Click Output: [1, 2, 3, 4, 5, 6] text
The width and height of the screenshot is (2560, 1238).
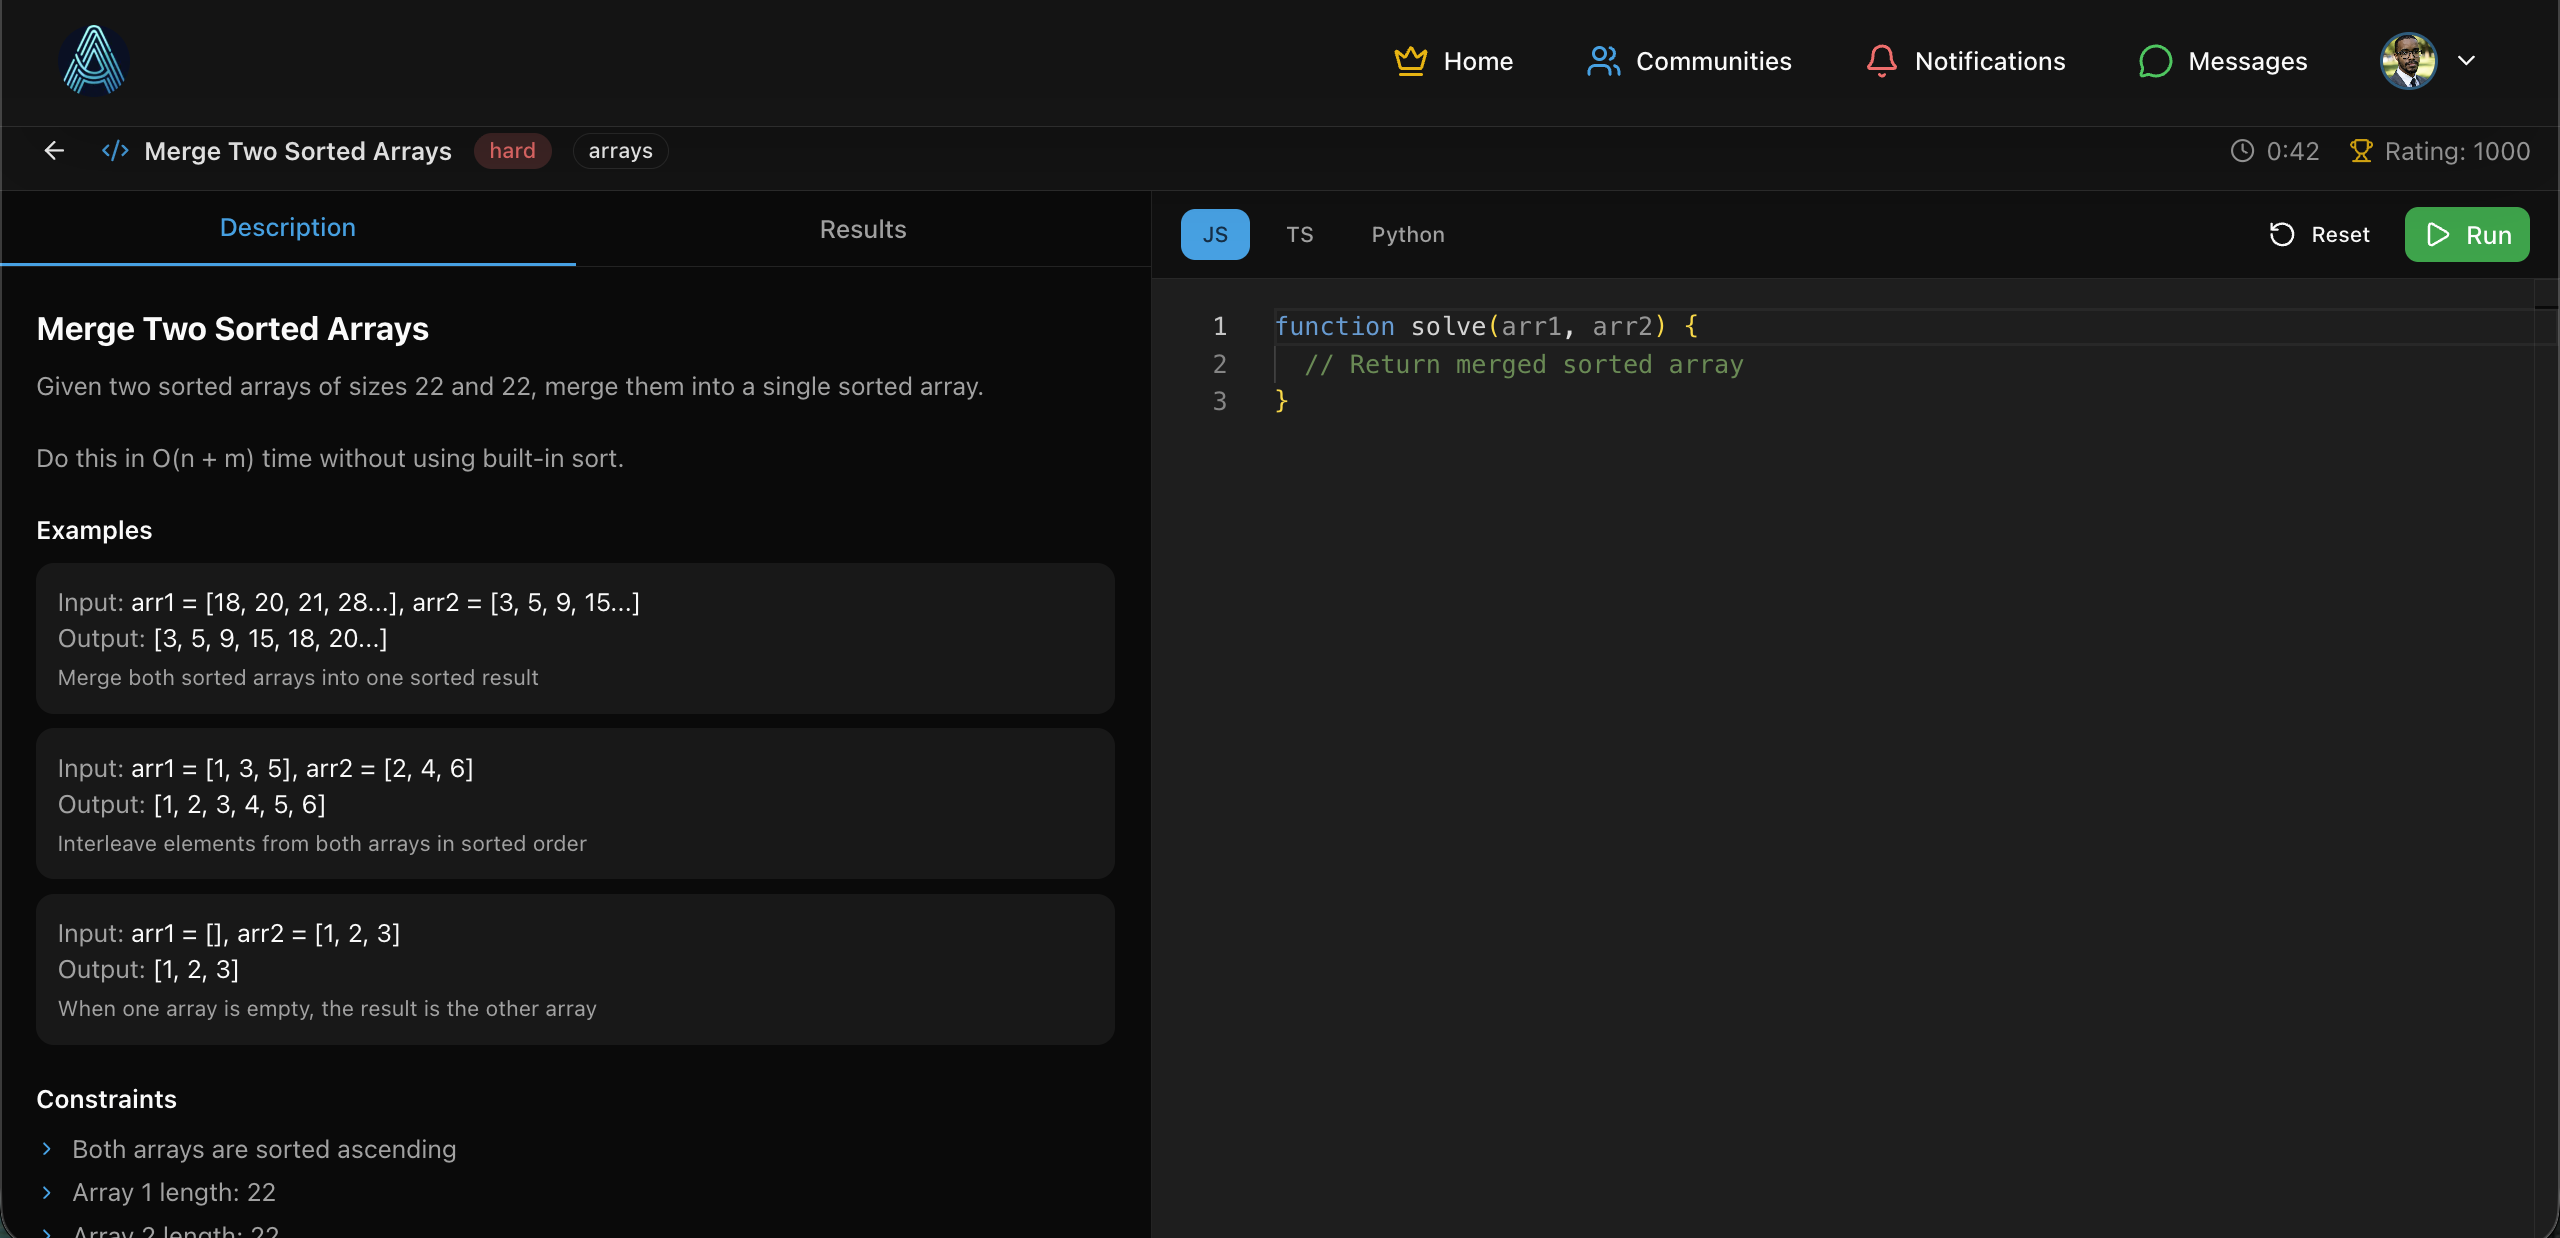coord(191,804)
